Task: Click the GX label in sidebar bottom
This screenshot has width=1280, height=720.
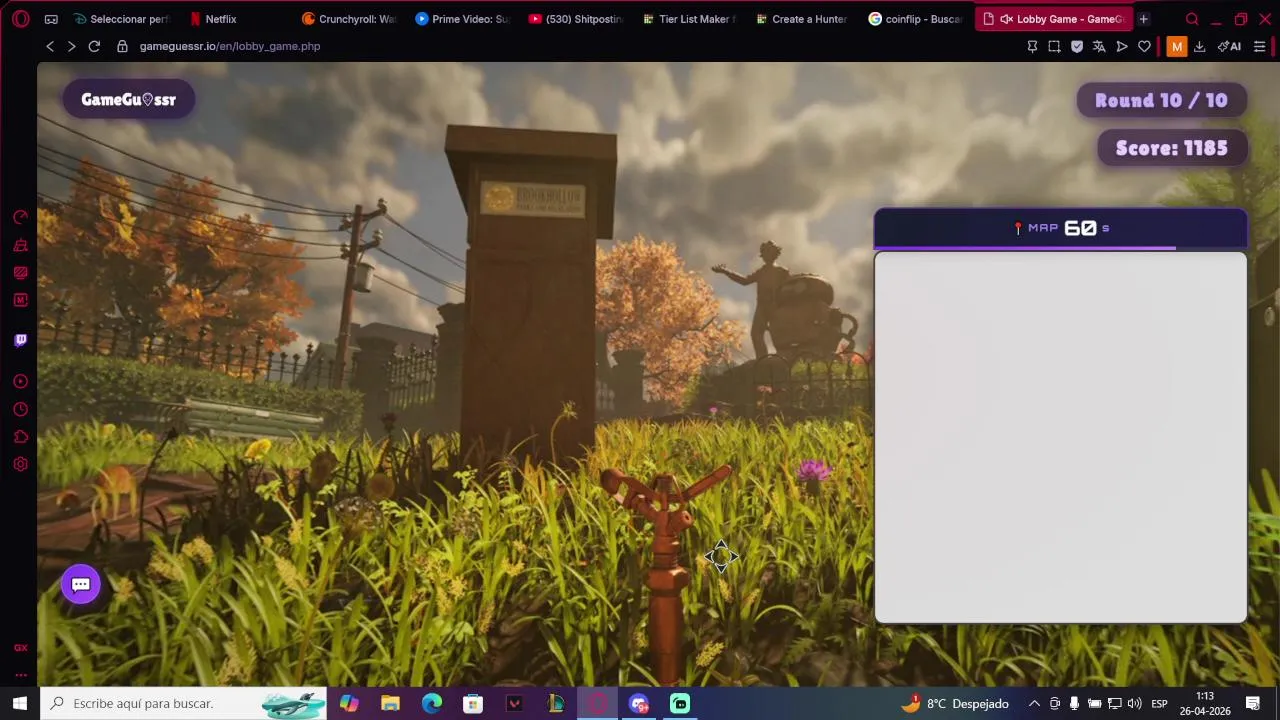Action: click(20, 648)
